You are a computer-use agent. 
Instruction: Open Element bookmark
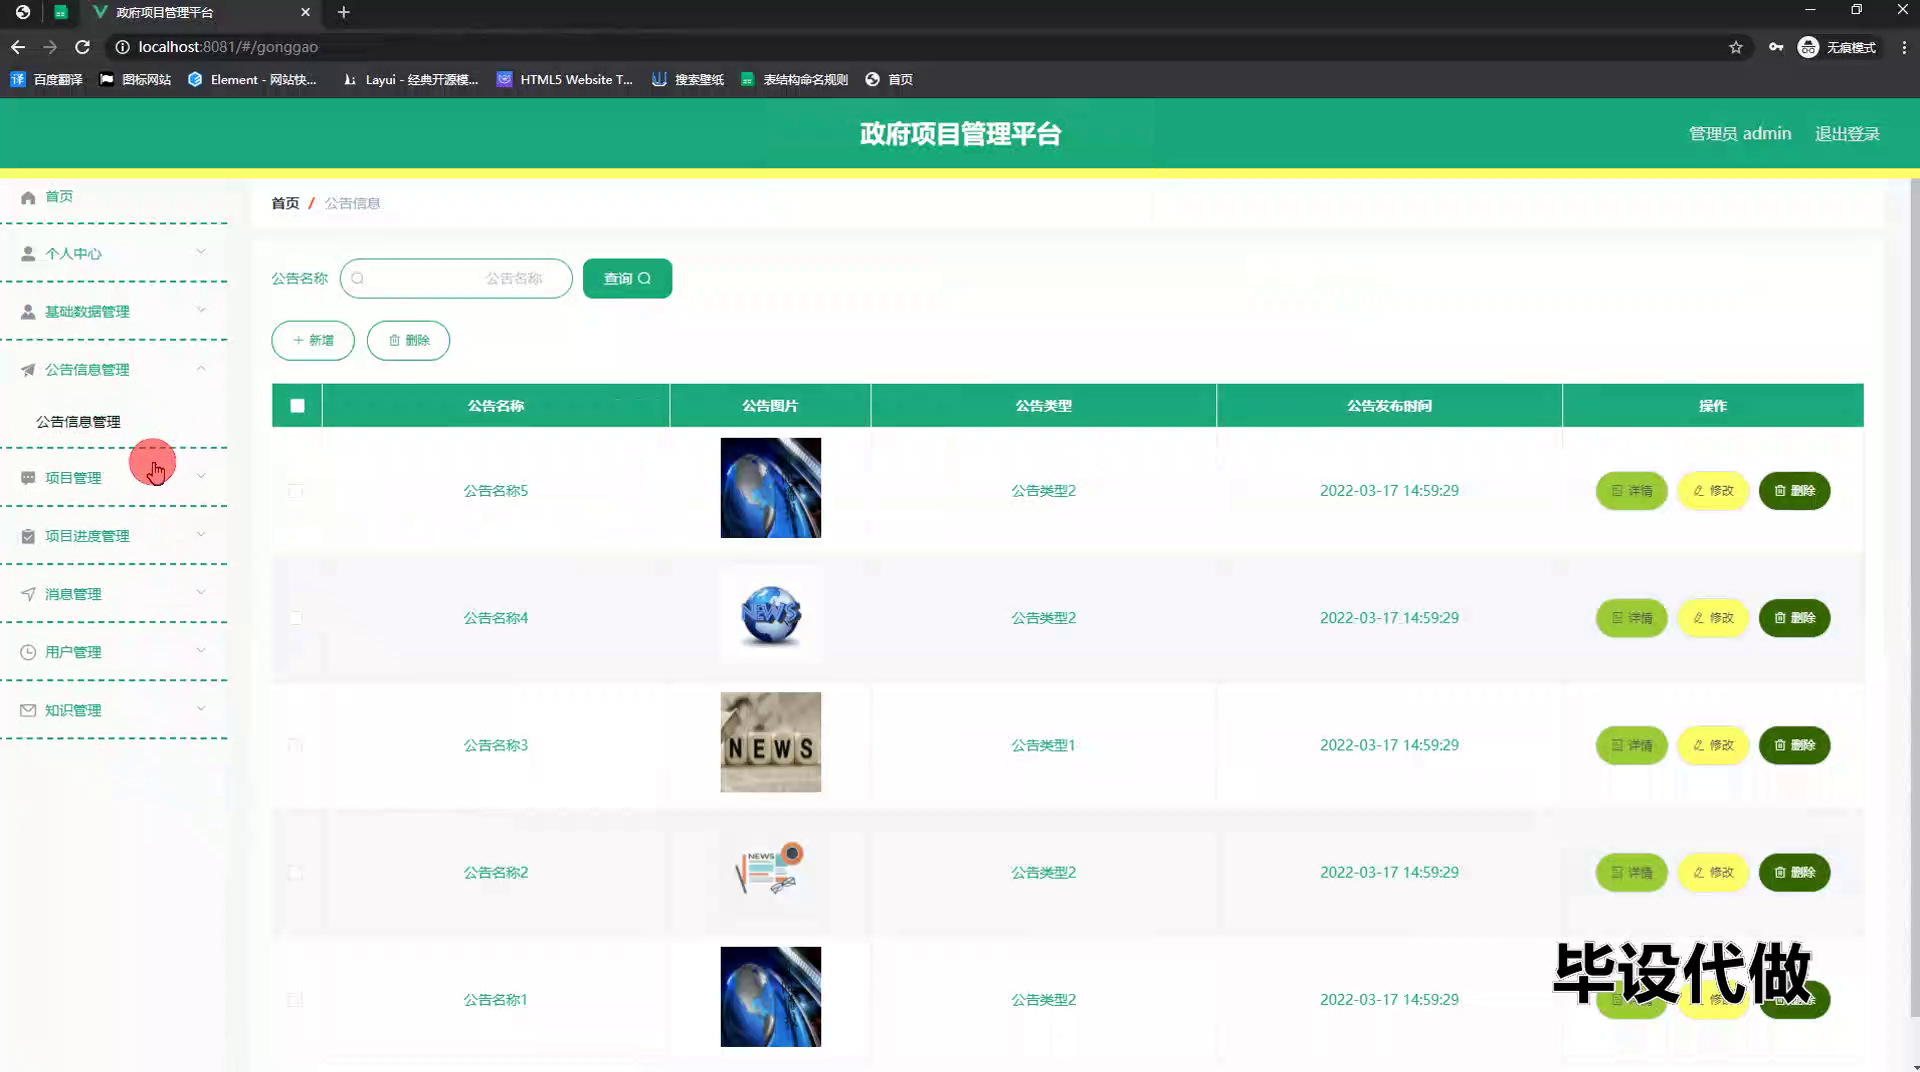(252, 79)
